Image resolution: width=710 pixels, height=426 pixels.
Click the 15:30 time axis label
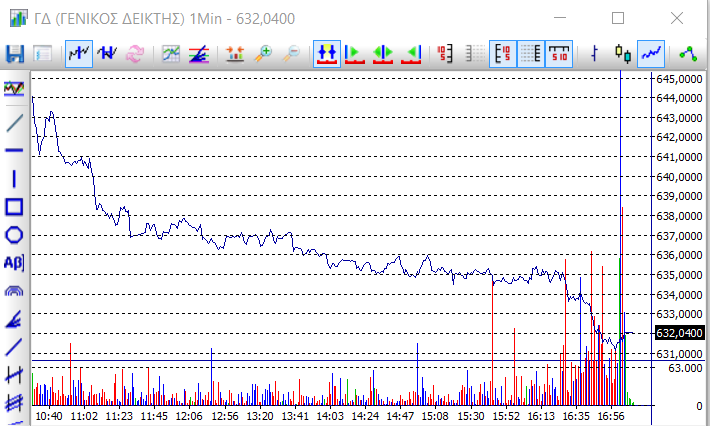[x=470, y=416]
